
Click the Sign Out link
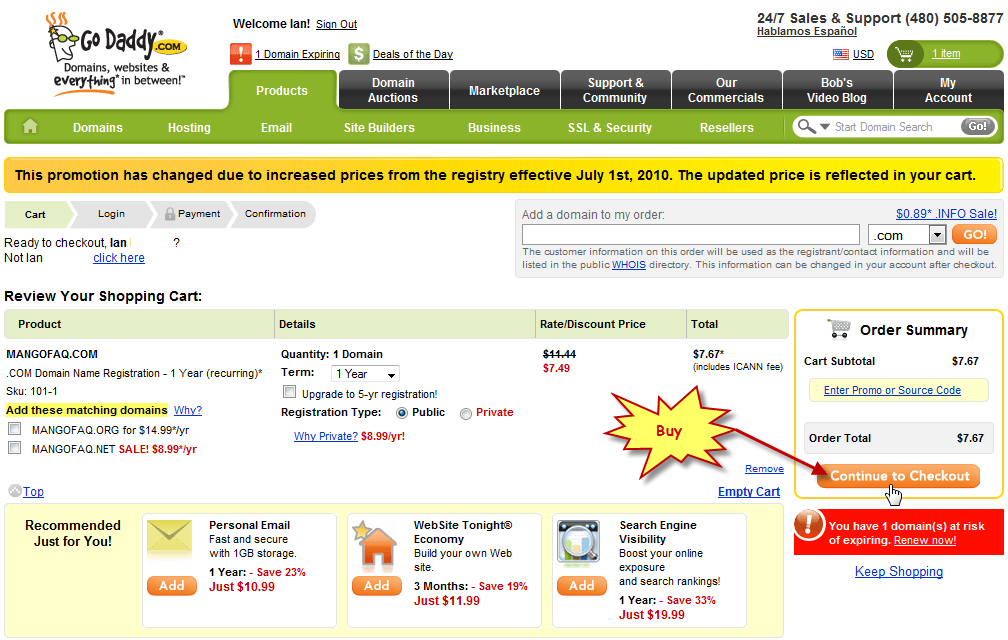pos(336,24)
